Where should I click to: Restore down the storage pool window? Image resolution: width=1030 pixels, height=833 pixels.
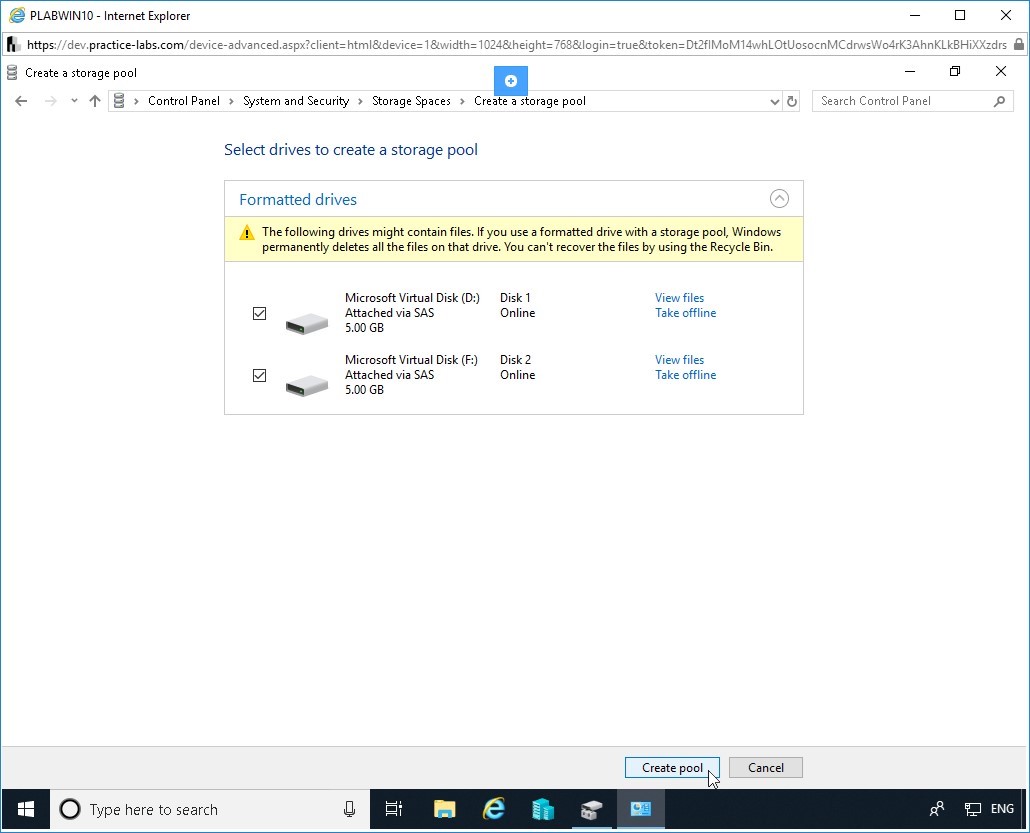[955, 72]
